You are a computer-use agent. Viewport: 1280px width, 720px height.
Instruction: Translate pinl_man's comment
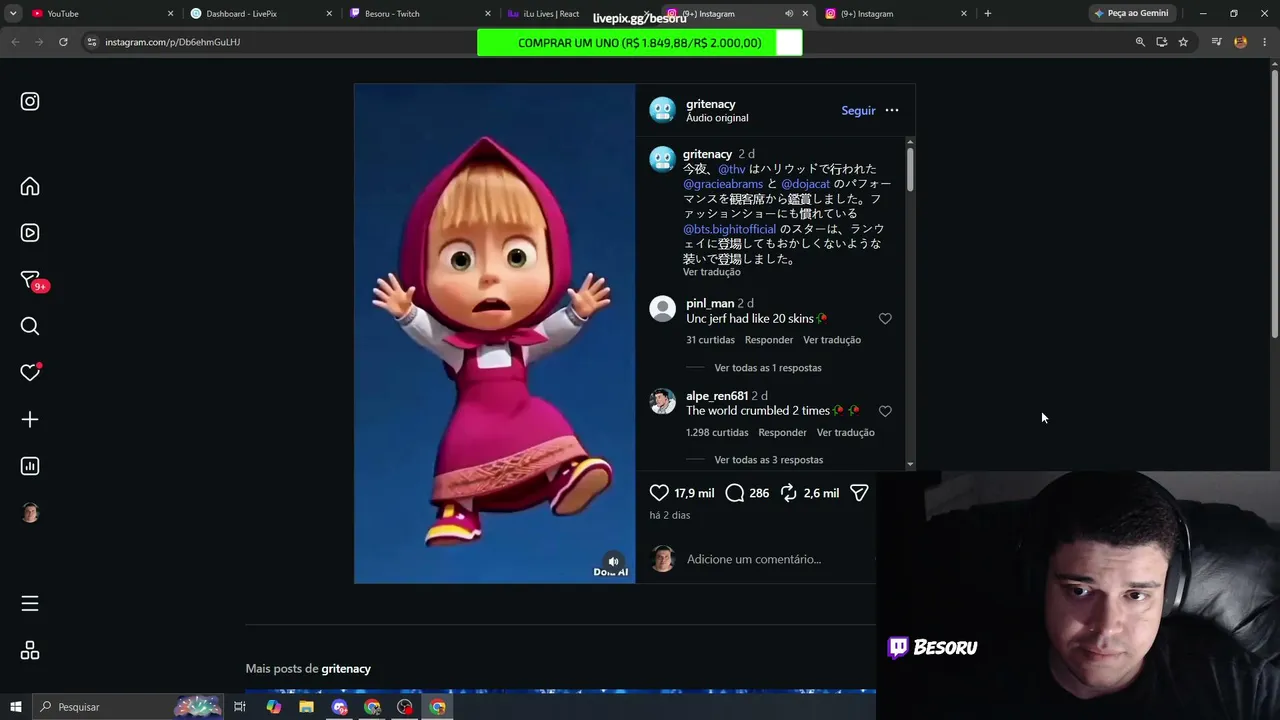832,340
